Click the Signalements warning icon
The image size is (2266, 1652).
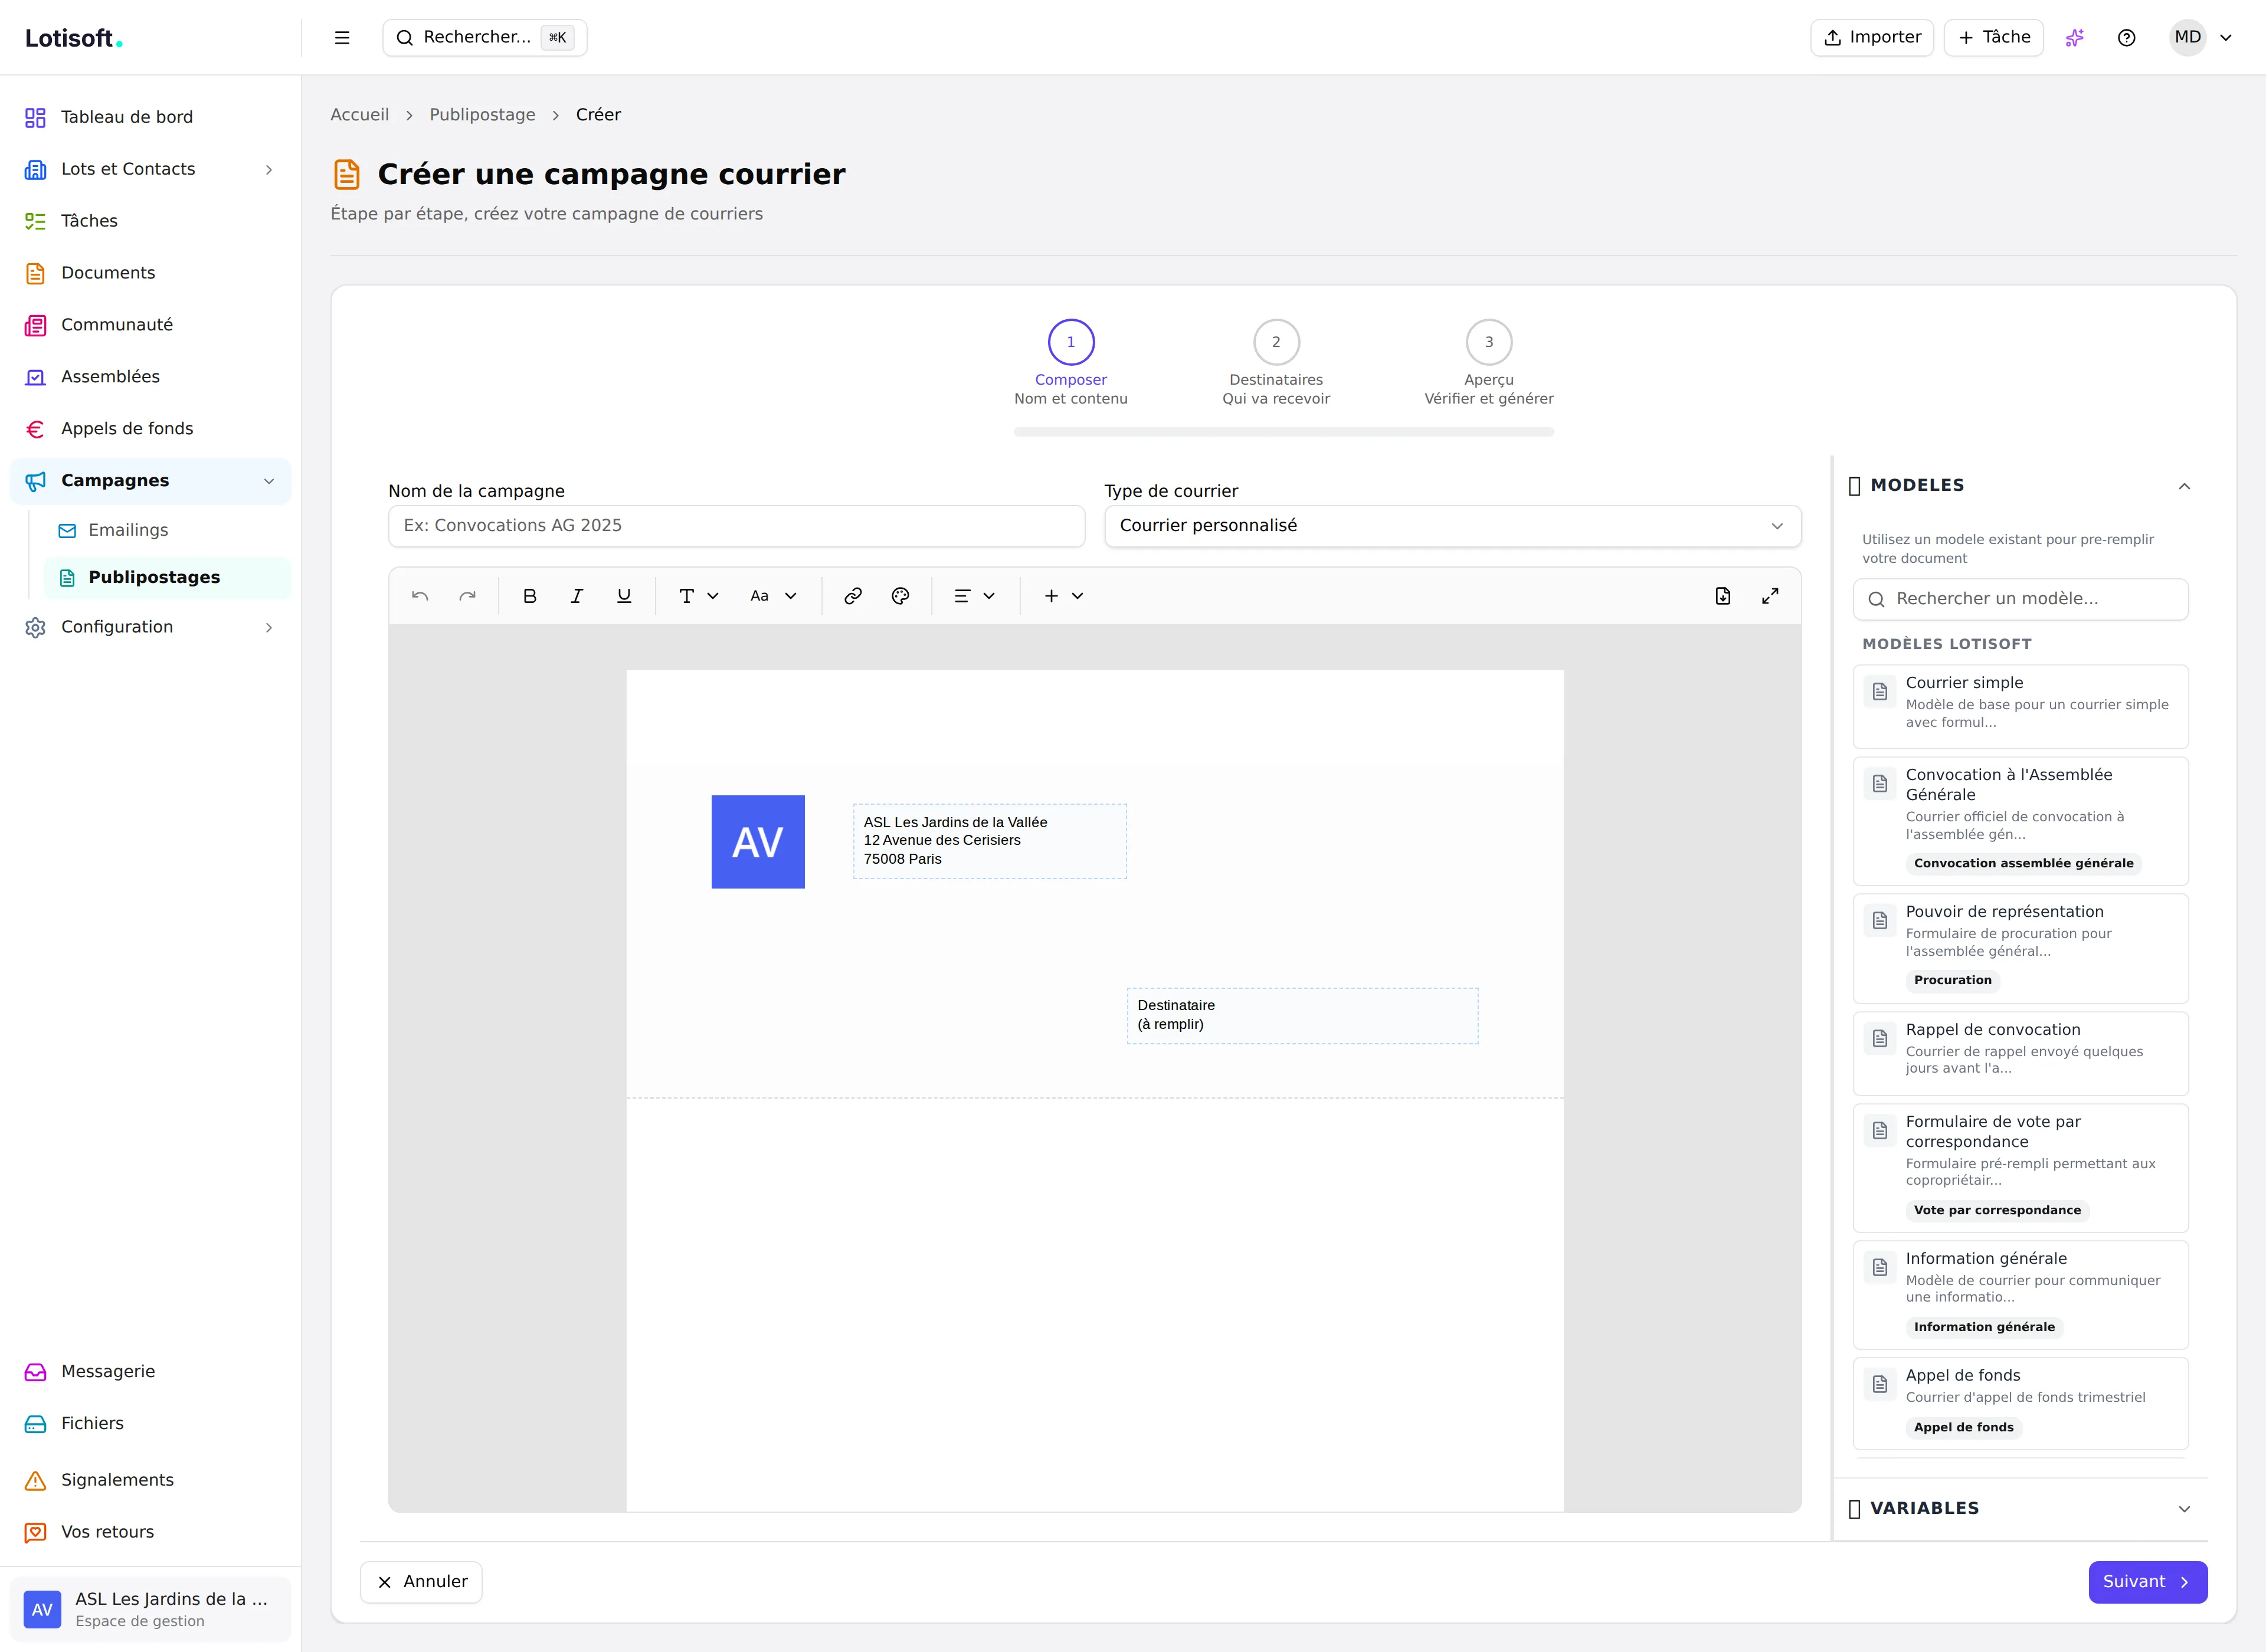pos(35,1480)
